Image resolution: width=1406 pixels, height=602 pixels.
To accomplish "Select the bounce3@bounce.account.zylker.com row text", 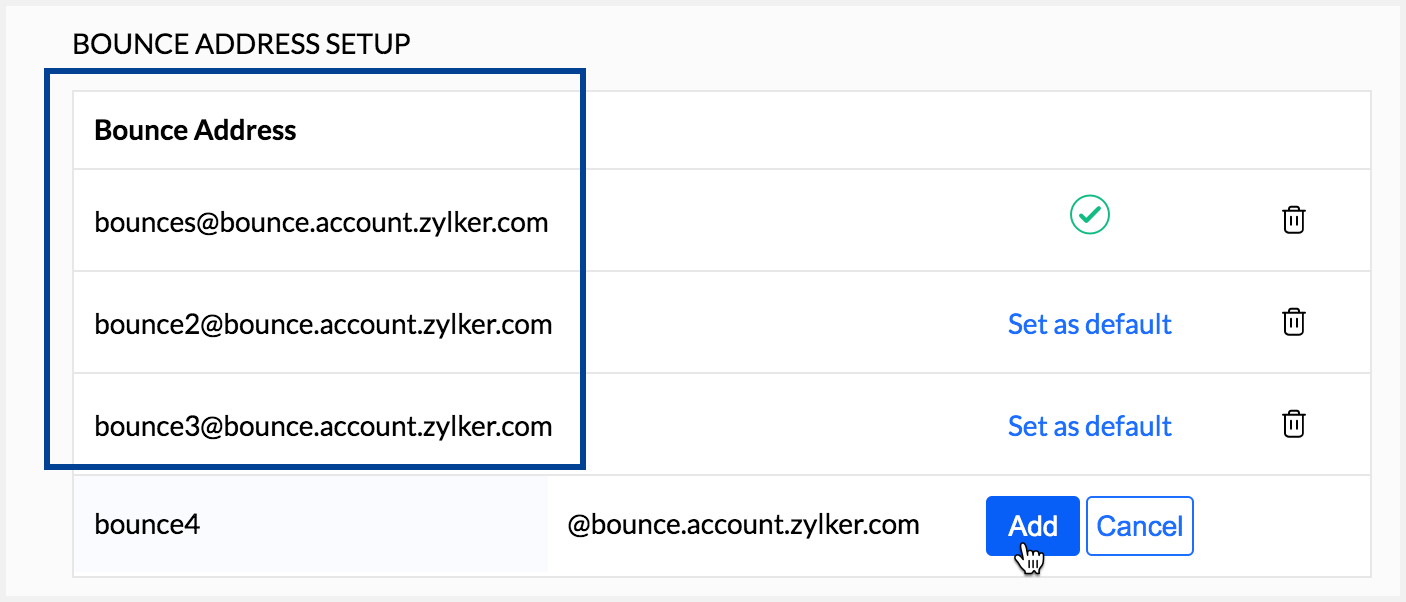I will [x=323, y=426].
